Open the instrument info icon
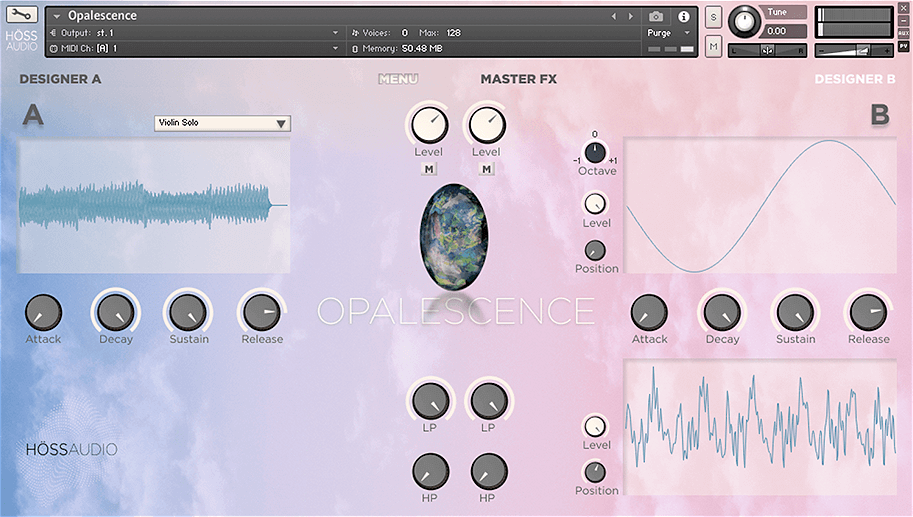Screen dimensions: 913x517 point(684,16)
